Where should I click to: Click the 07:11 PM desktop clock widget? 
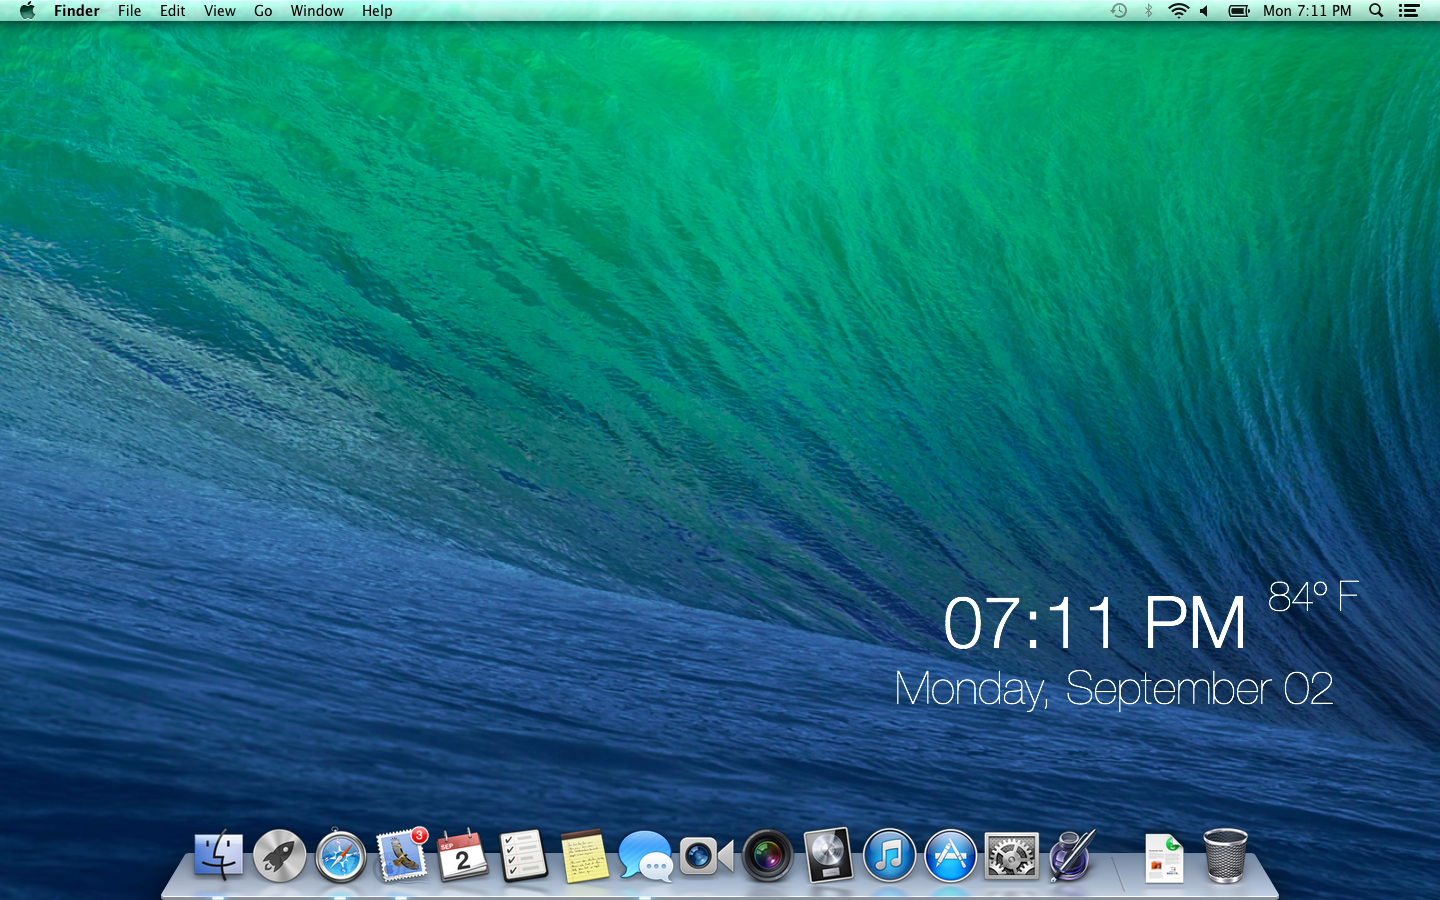tap(1095, 623)
